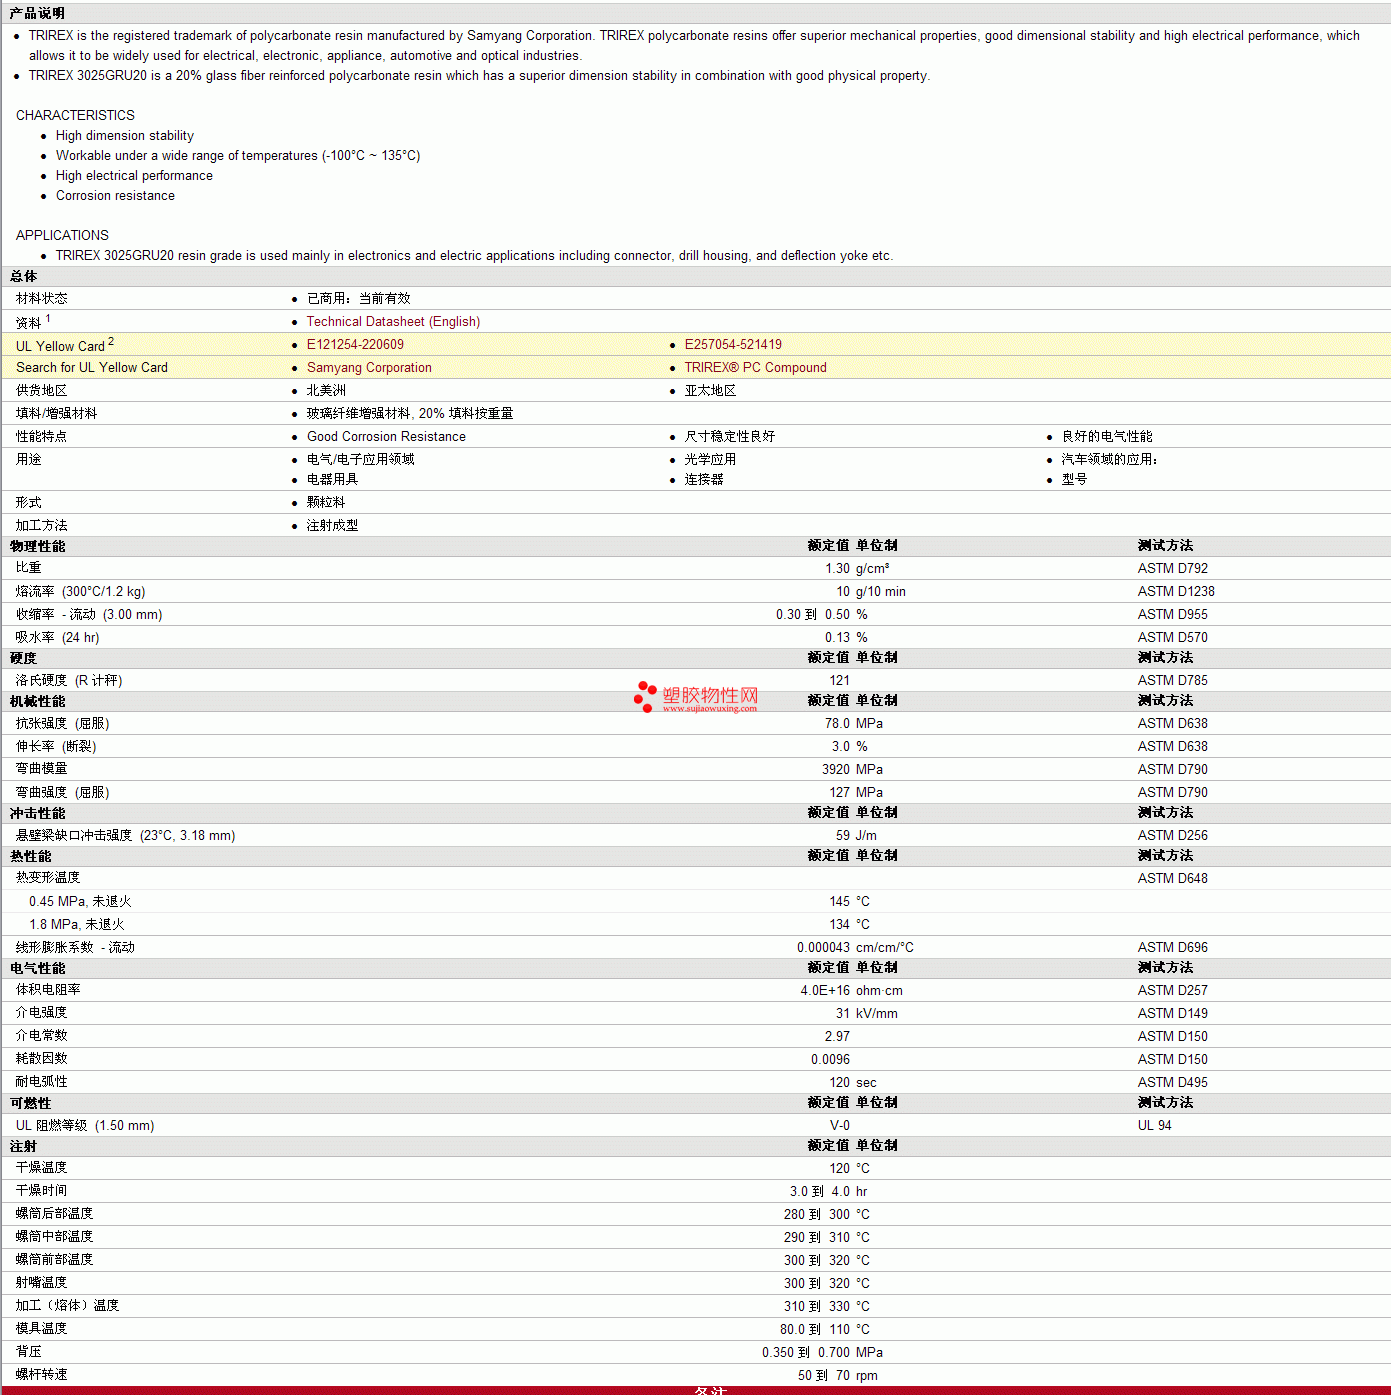This screenshot has height=1395, width=1391.
Task: Click the "螺筒后部温度" row label
Action: coord(55,1215)
